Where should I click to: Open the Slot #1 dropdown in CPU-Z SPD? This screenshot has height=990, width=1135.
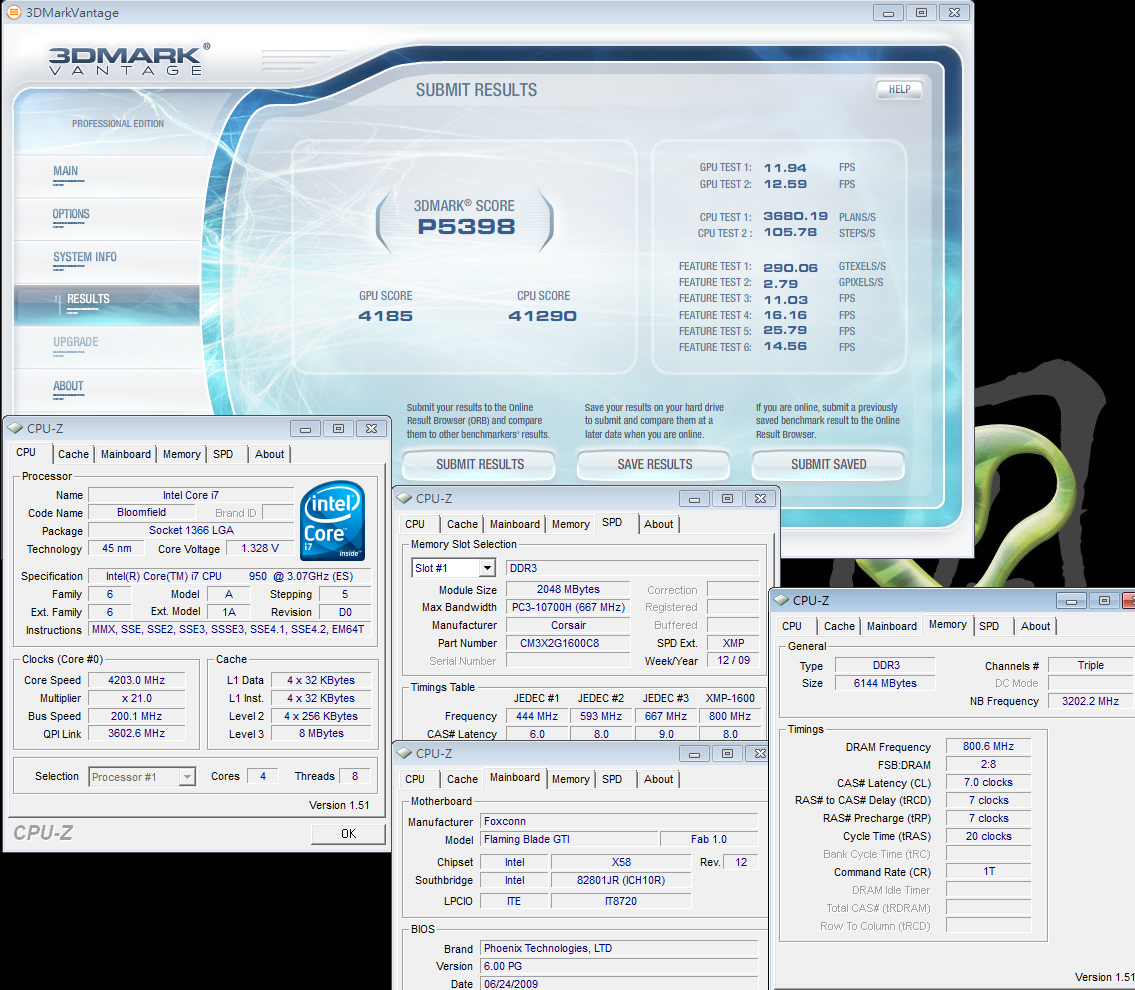[x=487, y=568]
